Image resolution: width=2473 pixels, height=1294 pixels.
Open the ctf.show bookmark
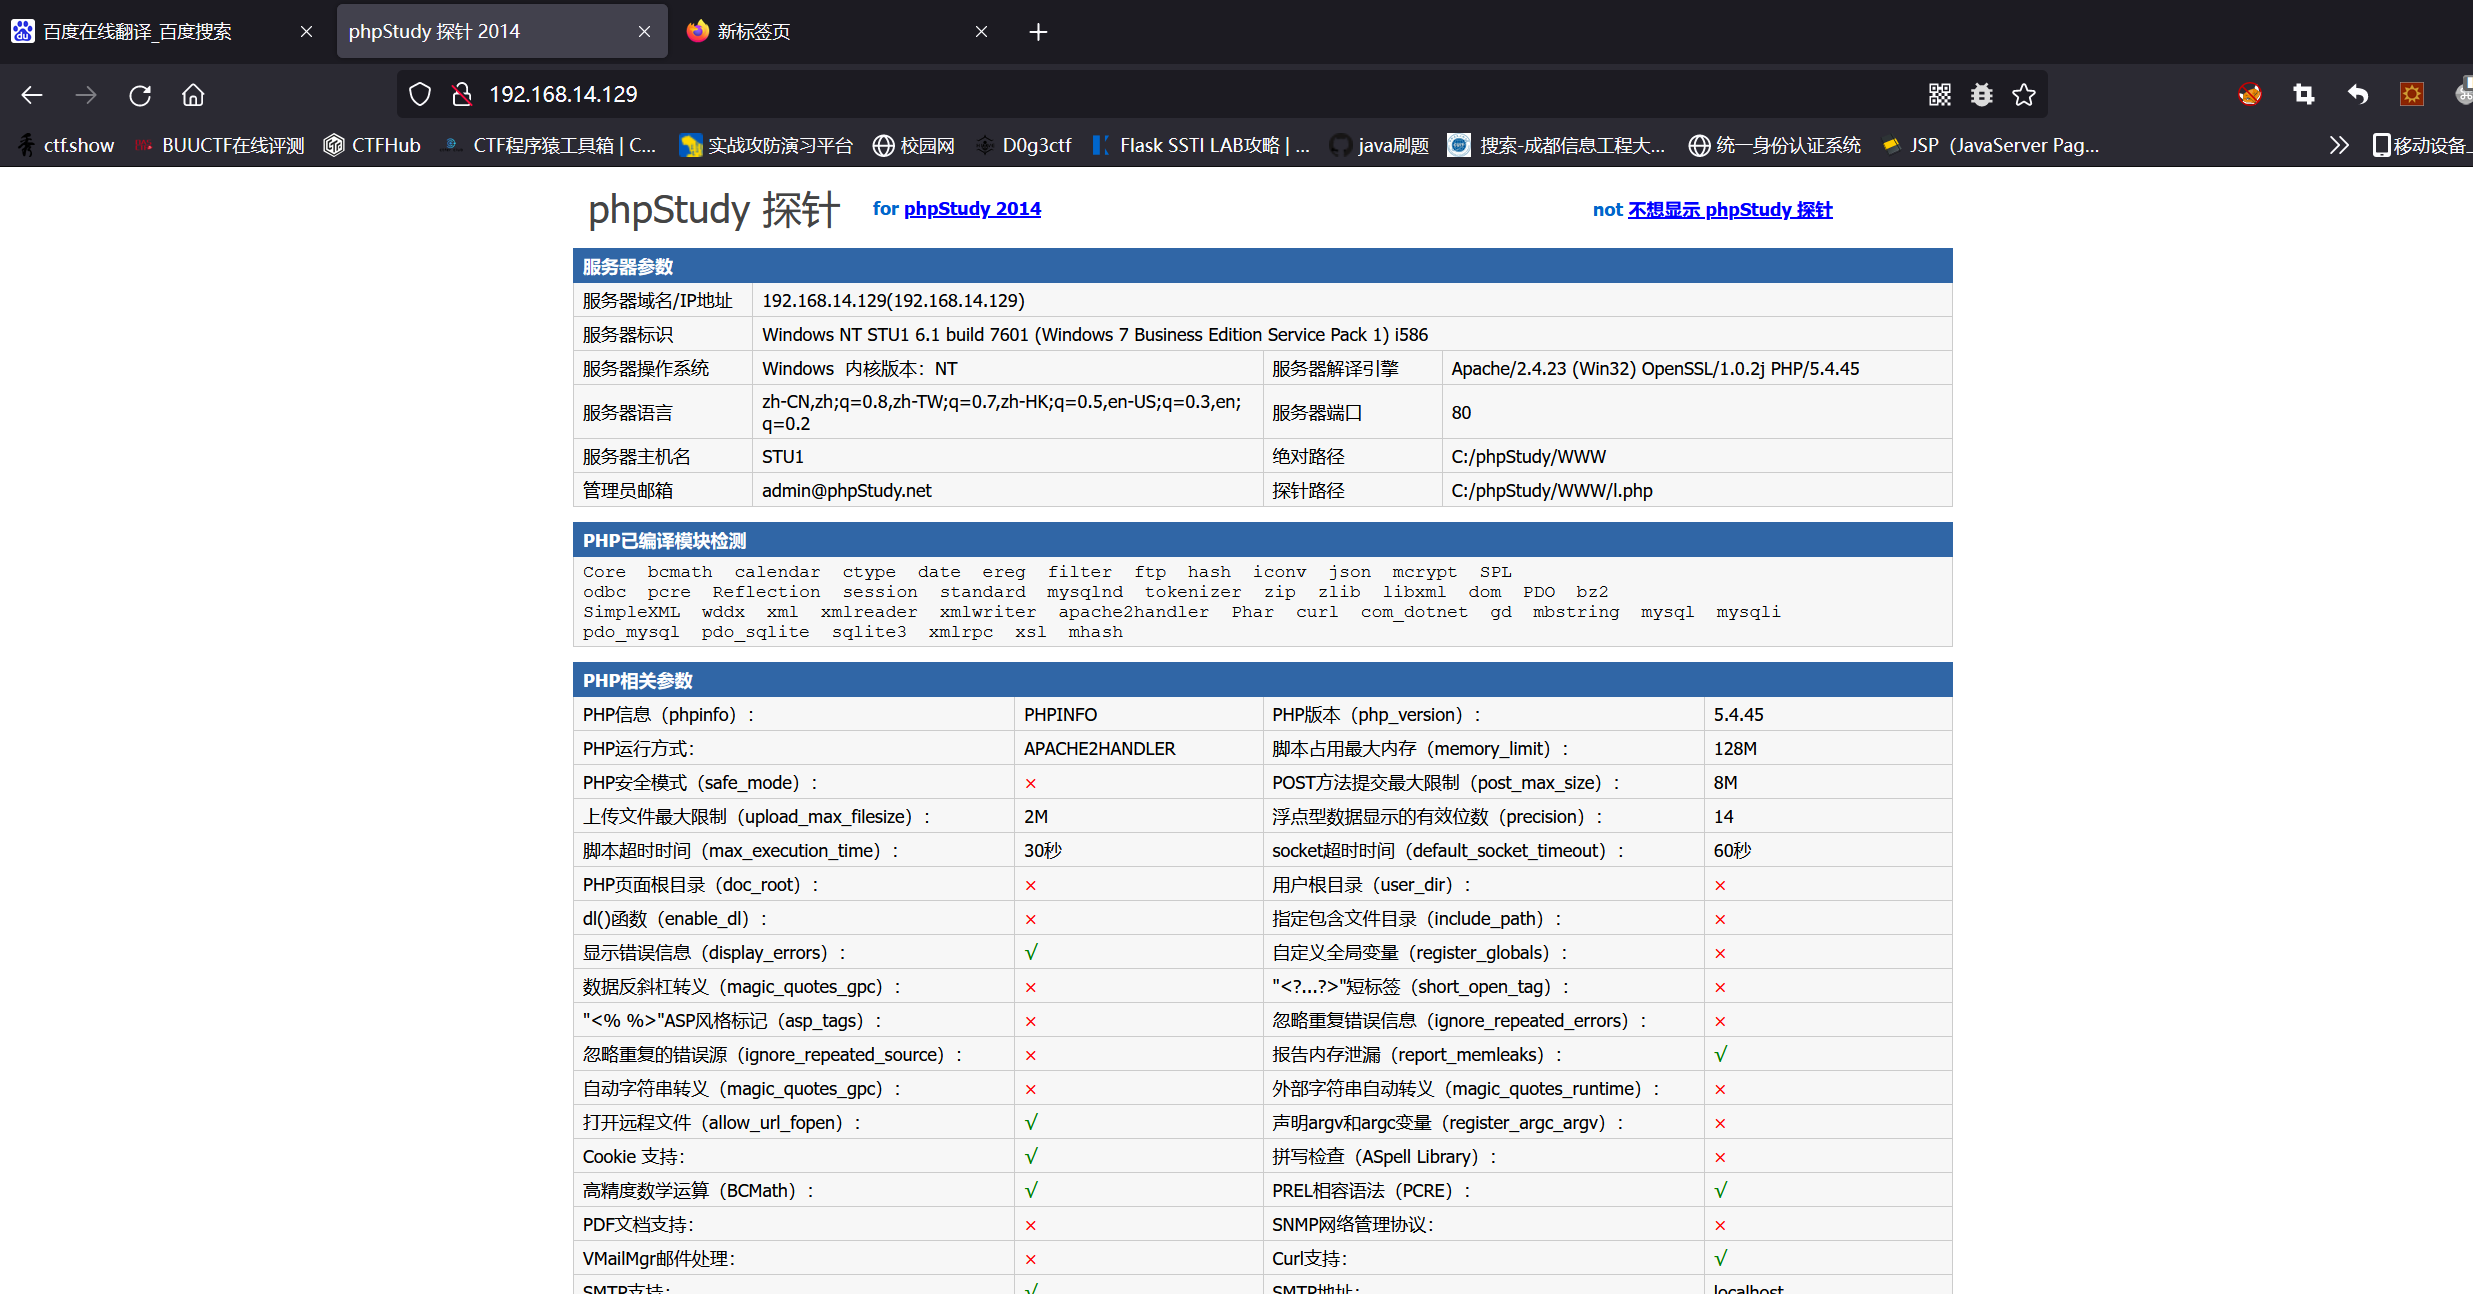[66, 146]
